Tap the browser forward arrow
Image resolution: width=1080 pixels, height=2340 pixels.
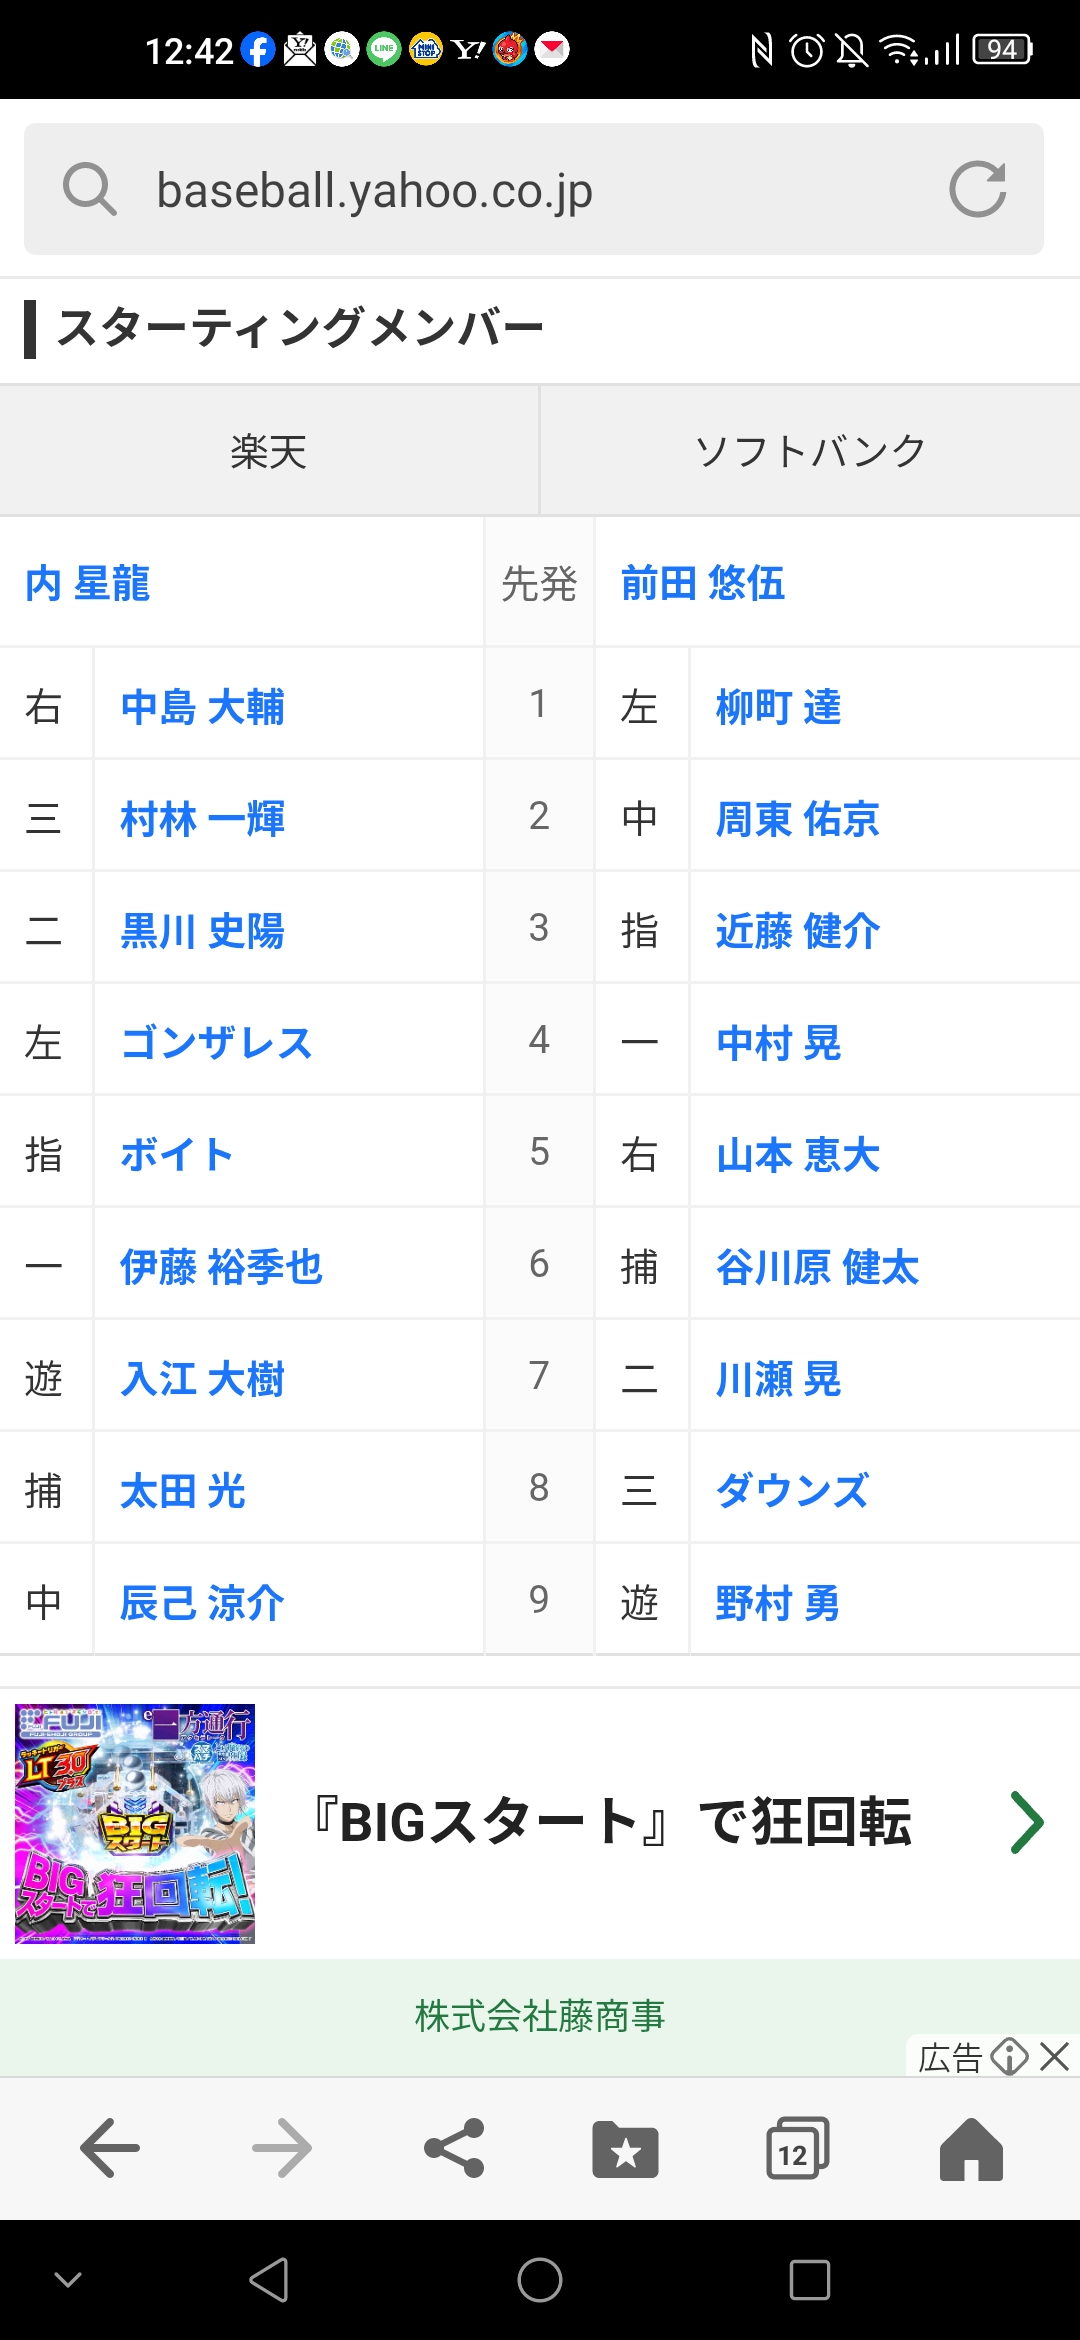282,2148
